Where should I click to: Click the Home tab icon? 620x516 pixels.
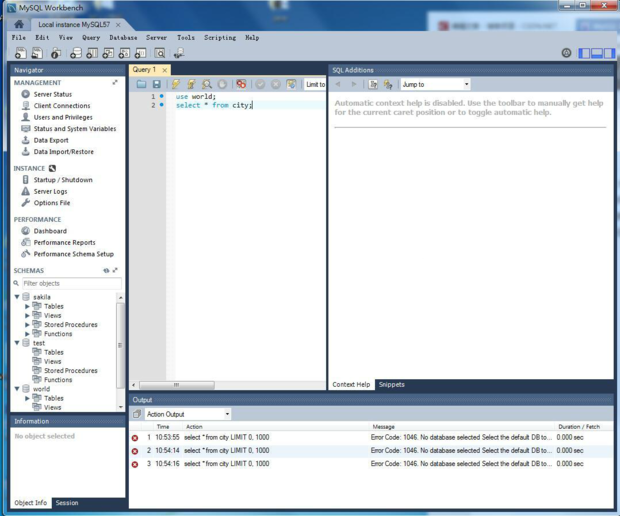[x=18, y=24]
